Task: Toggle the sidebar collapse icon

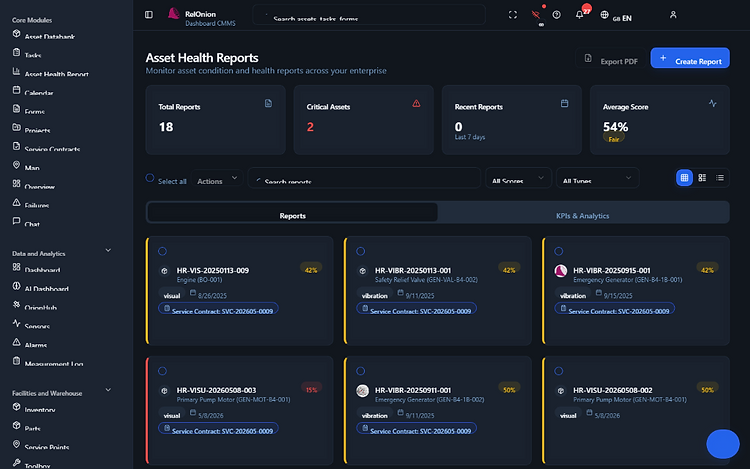Action: [149, 15]
